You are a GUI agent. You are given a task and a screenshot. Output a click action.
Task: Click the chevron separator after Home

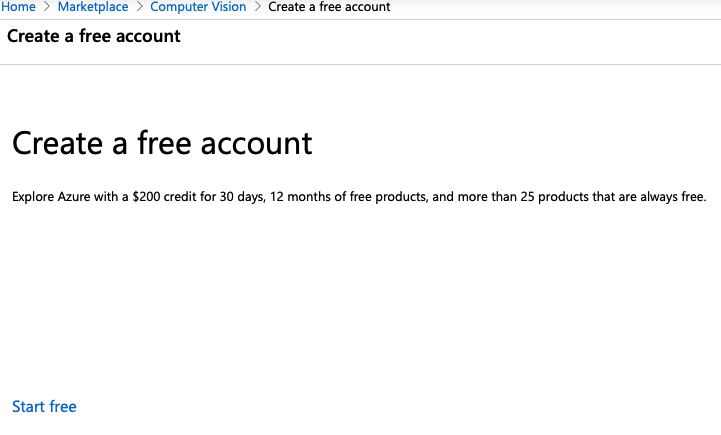click(46, 7)
